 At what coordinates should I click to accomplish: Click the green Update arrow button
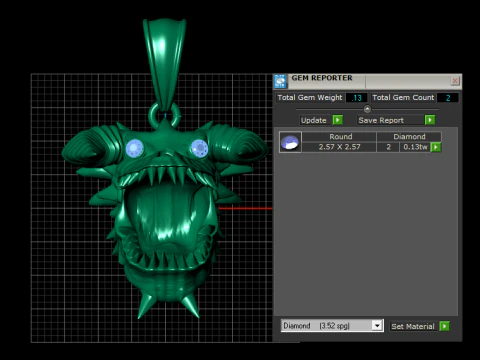click(338, 120)
